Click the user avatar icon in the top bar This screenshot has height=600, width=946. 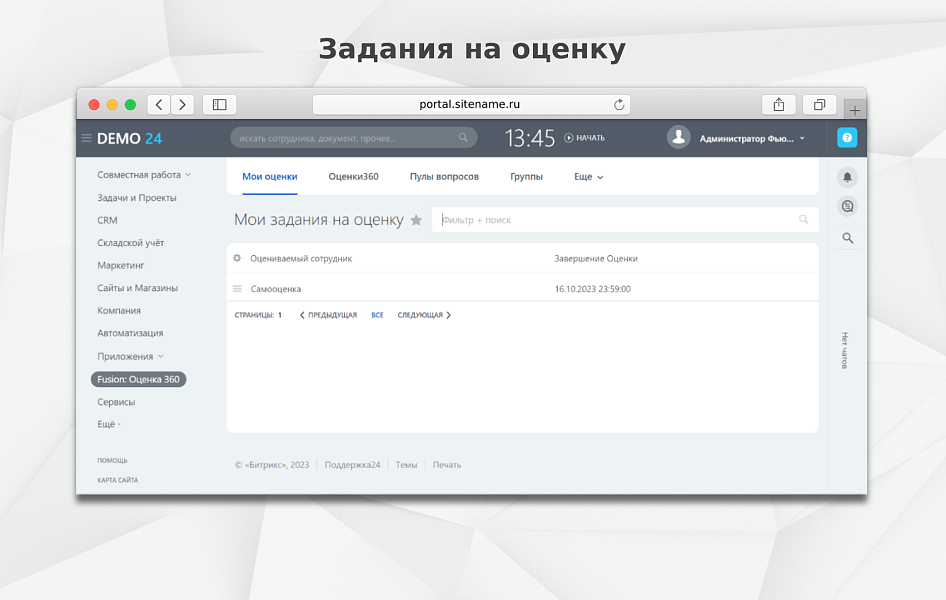pyautogui.click(x=679, y=137)
